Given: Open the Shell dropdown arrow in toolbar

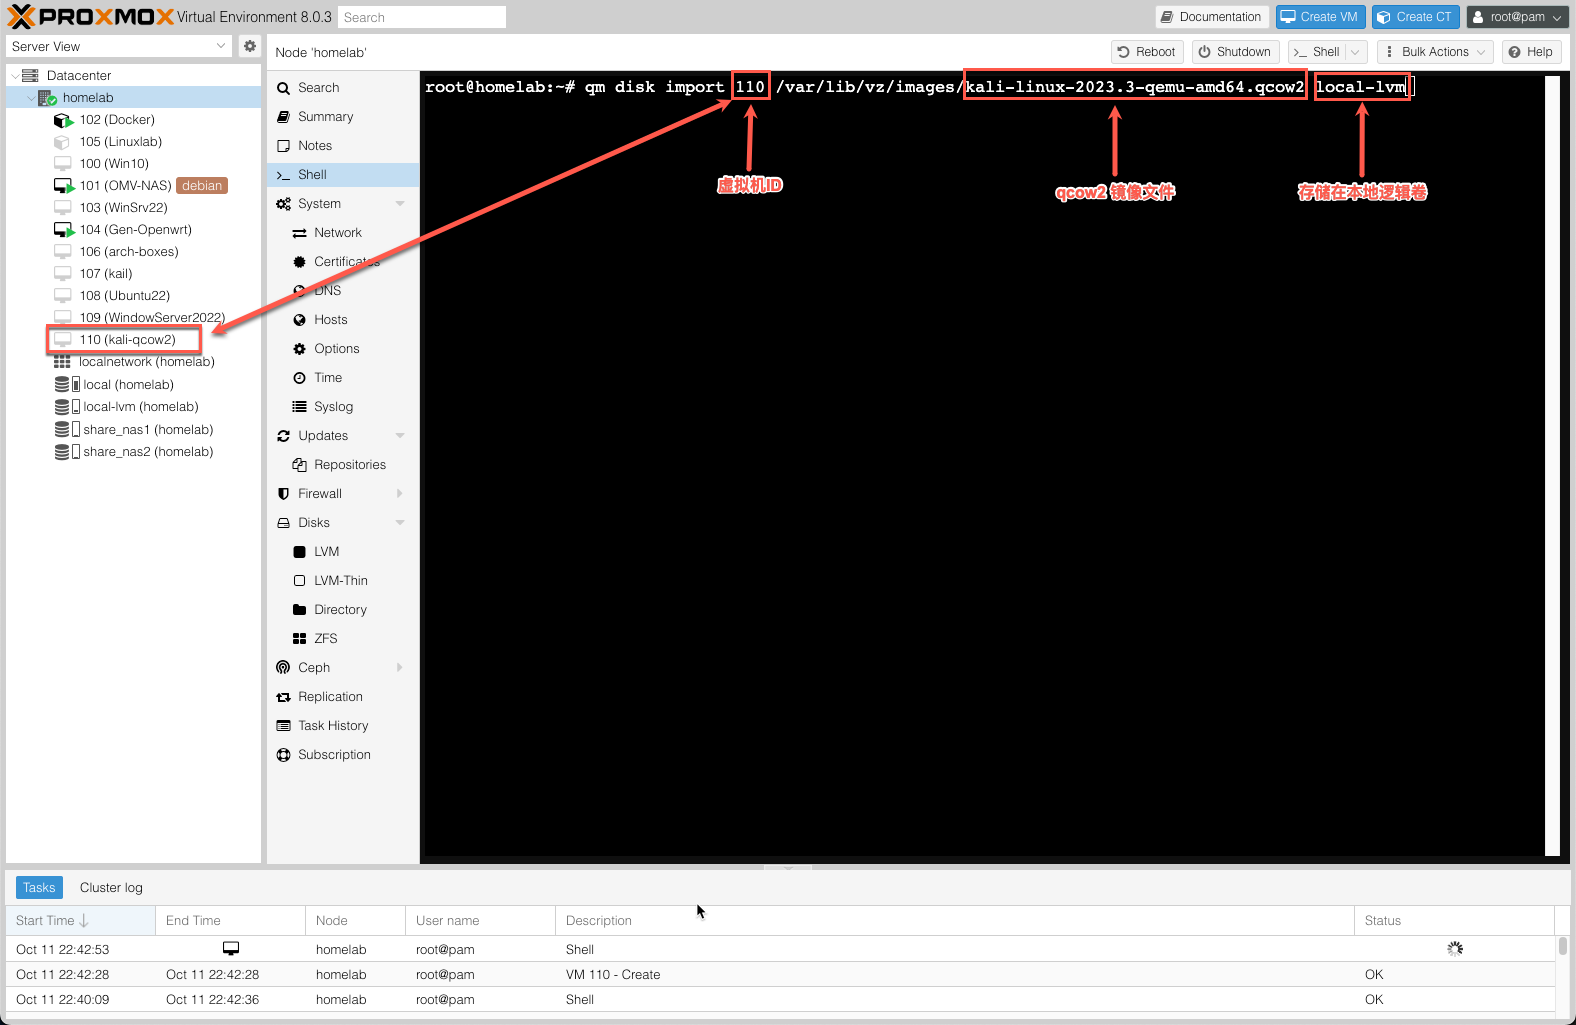Looking at the screenshot, I should tap(1355, 52).
